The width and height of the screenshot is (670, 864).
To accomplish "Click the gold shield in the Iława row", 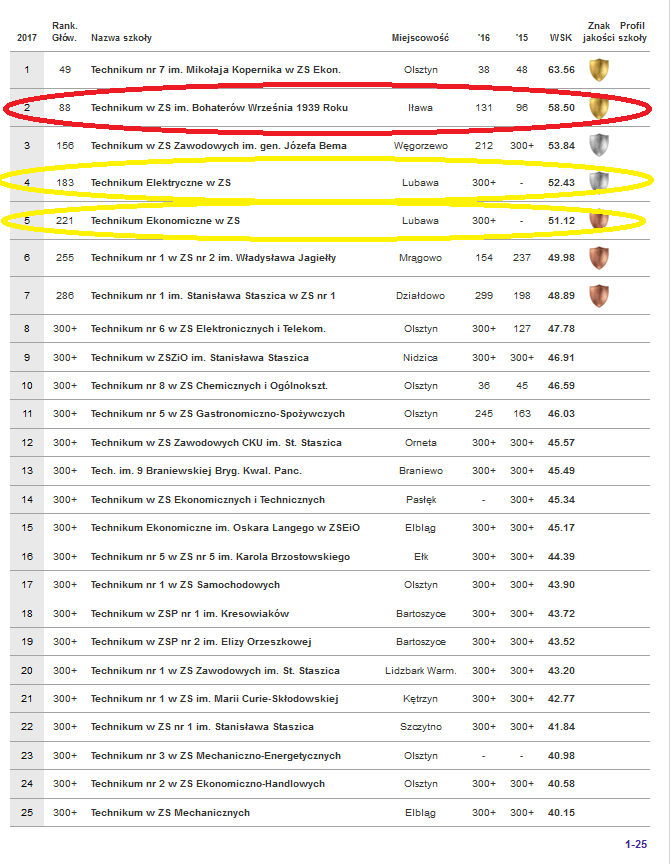I will click(x=599, y=107).
